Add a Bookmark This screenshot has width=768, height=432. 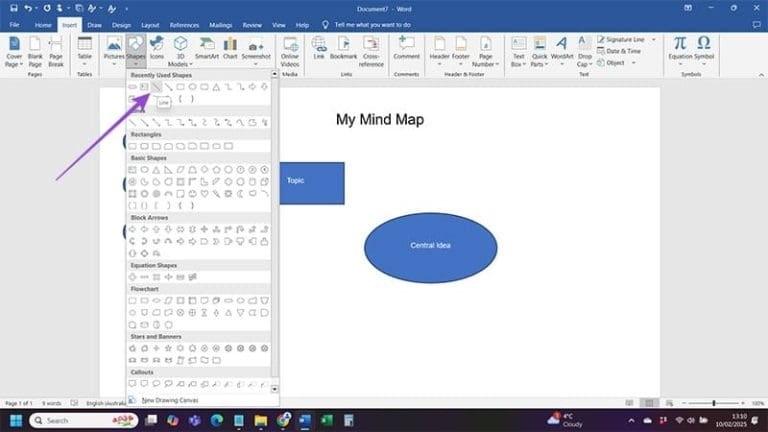click(343, 48)
